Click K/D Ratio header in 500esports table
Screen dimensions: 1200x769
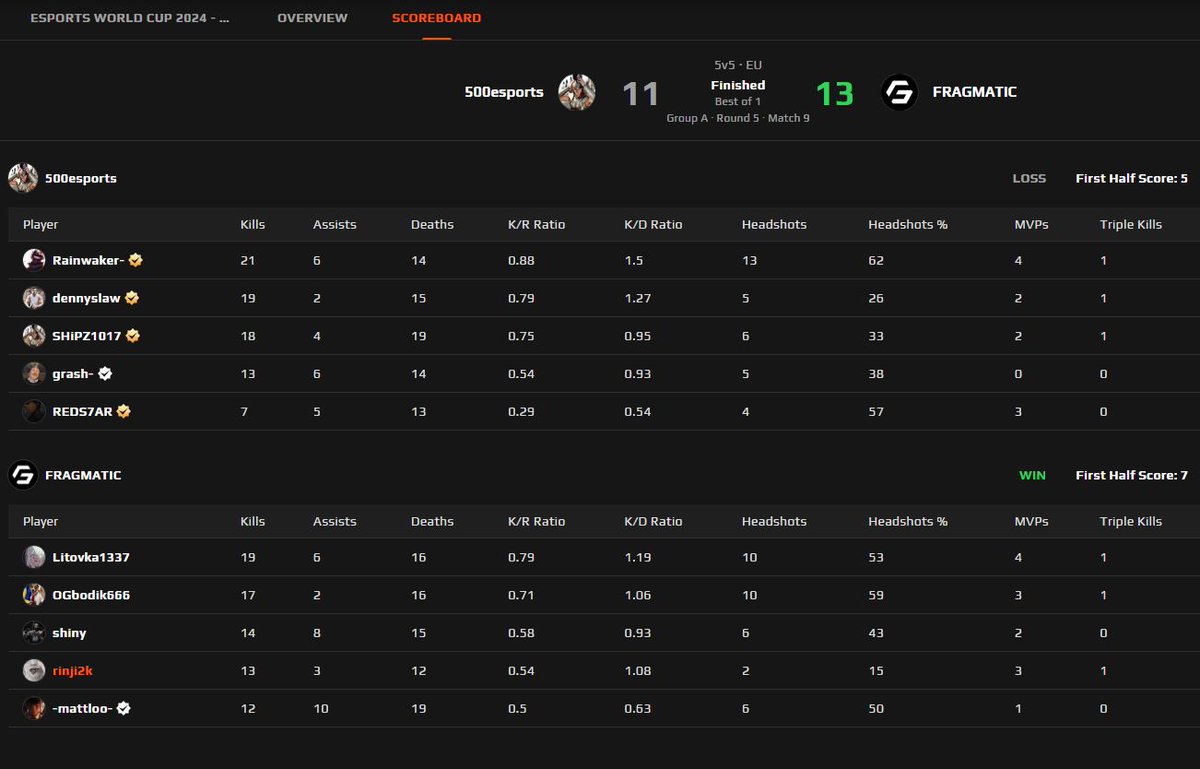click(653, 224)
